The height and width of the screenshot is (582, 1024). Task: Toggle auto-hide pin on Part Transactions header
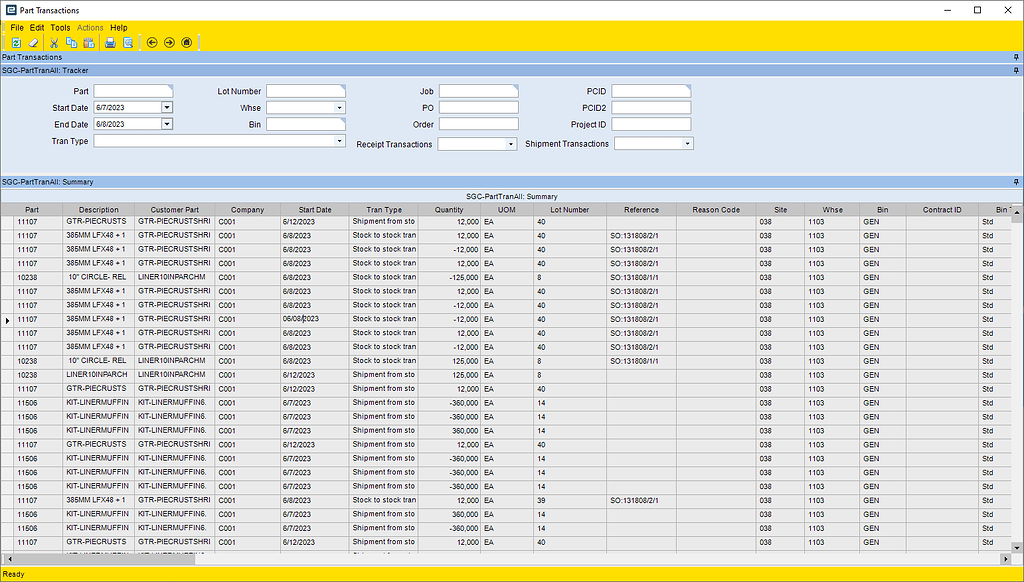[1015, 57]
